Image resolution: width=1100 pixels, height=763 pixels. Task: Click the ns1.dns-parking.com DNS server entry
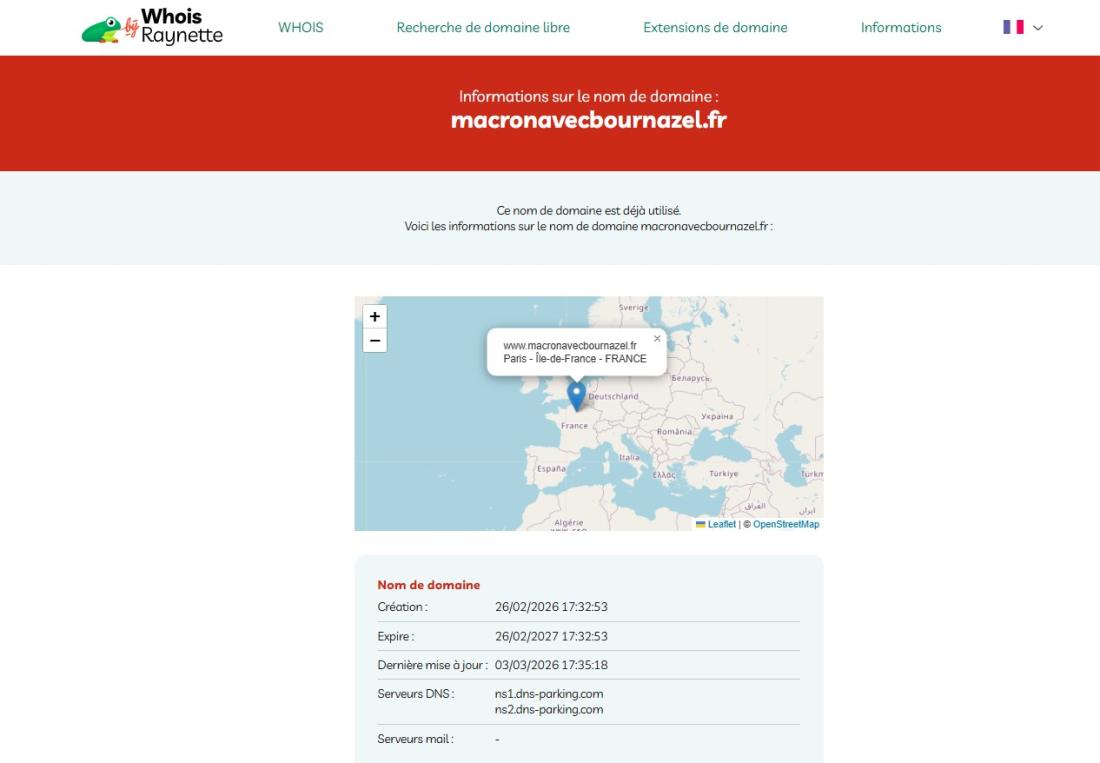[549, 693]
